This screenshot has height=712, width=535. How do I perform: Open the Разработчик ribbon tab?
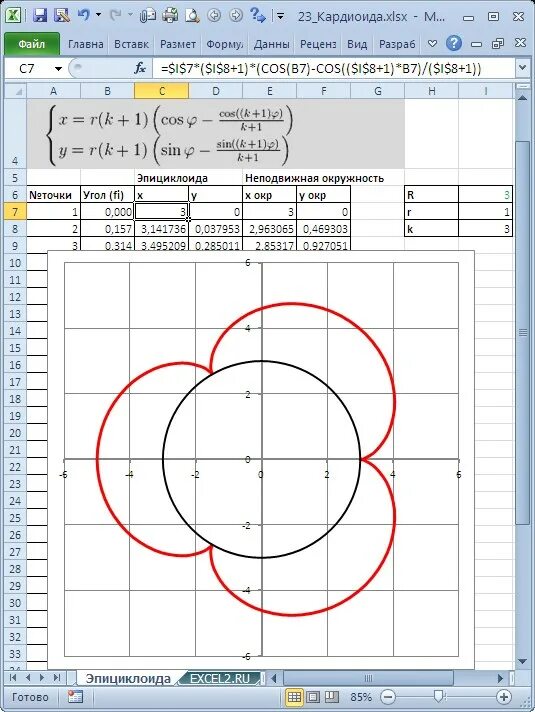(397, 44)
